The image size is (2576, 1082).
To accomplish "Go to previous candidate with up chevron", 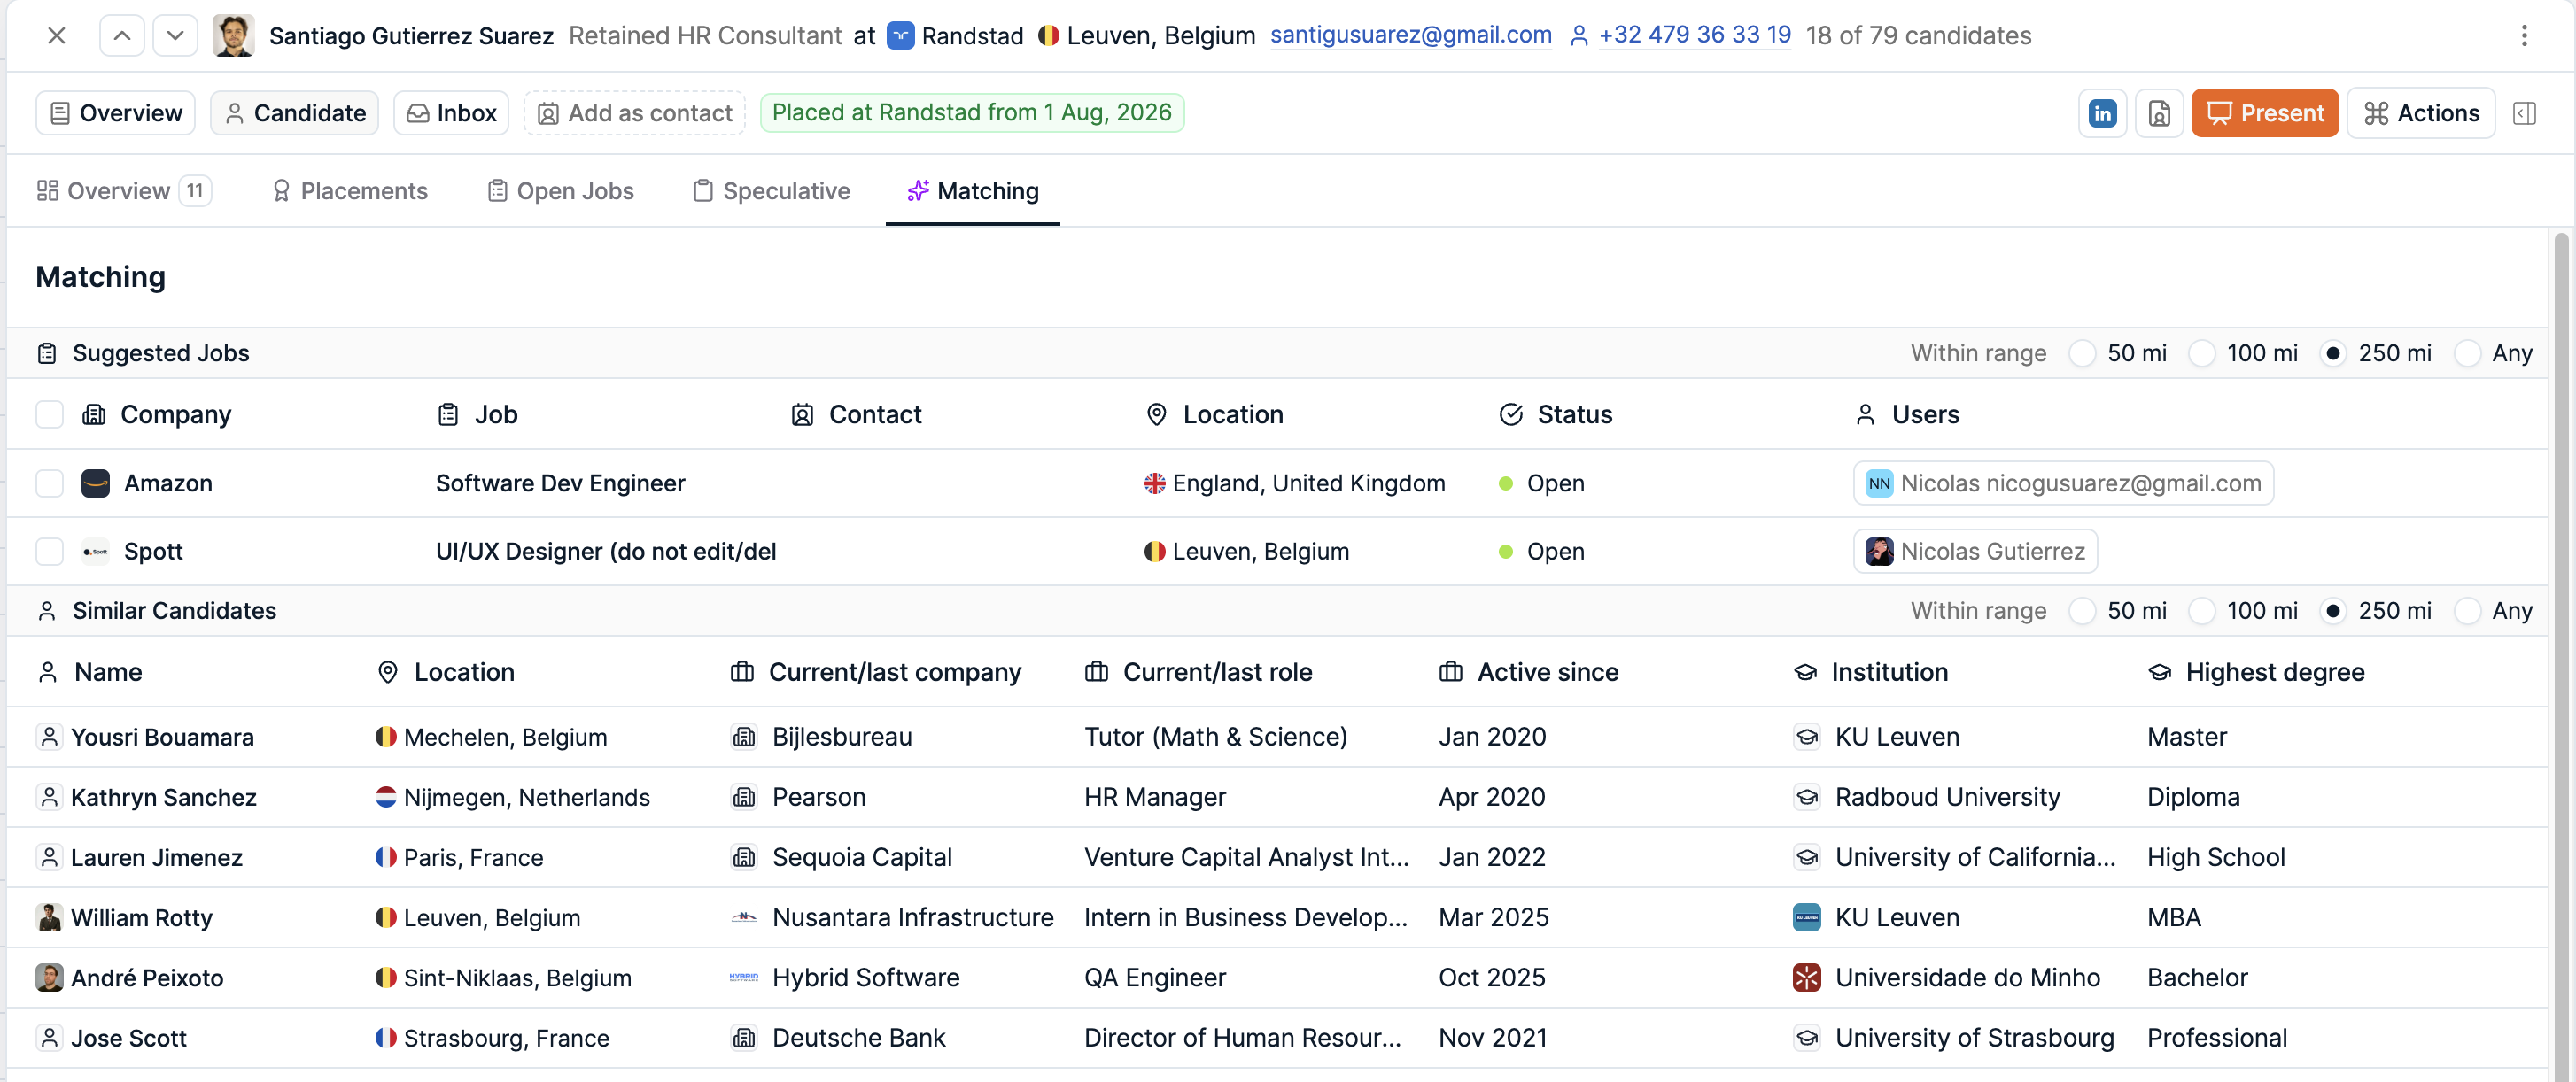I will pos(122,36).
